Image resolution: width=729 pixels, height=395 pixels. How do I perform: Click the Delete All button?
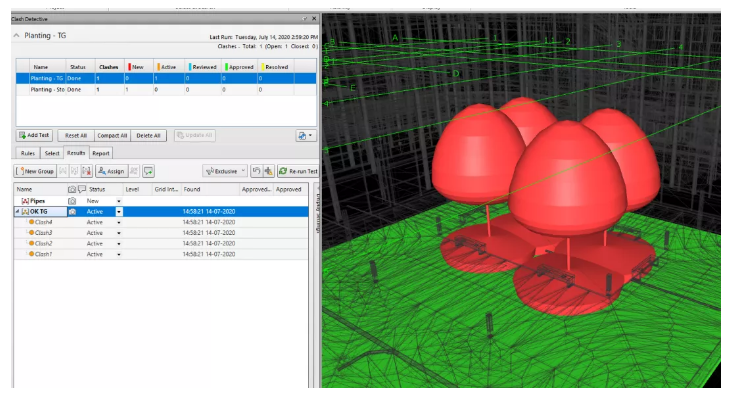point(148,136)
